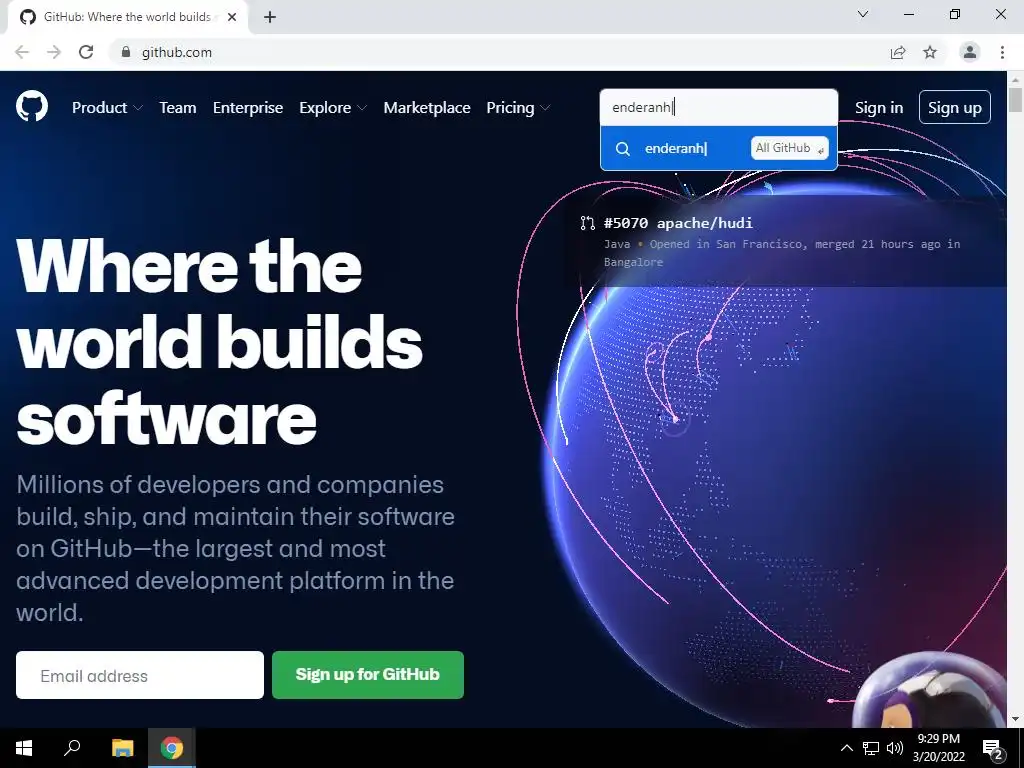Open the #5070 apache/hudi pull request
Image resolution: width=1024 pixels, height=768 pixels.
[x=678, y=223]
